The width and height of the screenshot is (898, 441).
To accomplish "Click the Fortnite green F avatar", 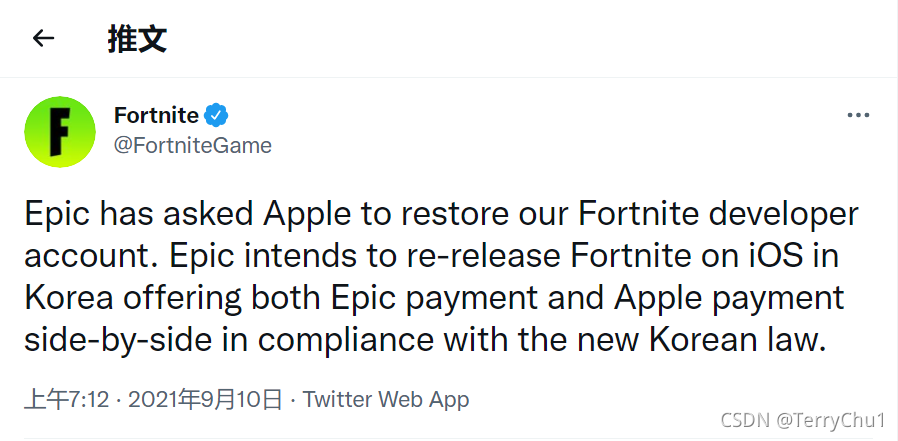I will 60,132.
